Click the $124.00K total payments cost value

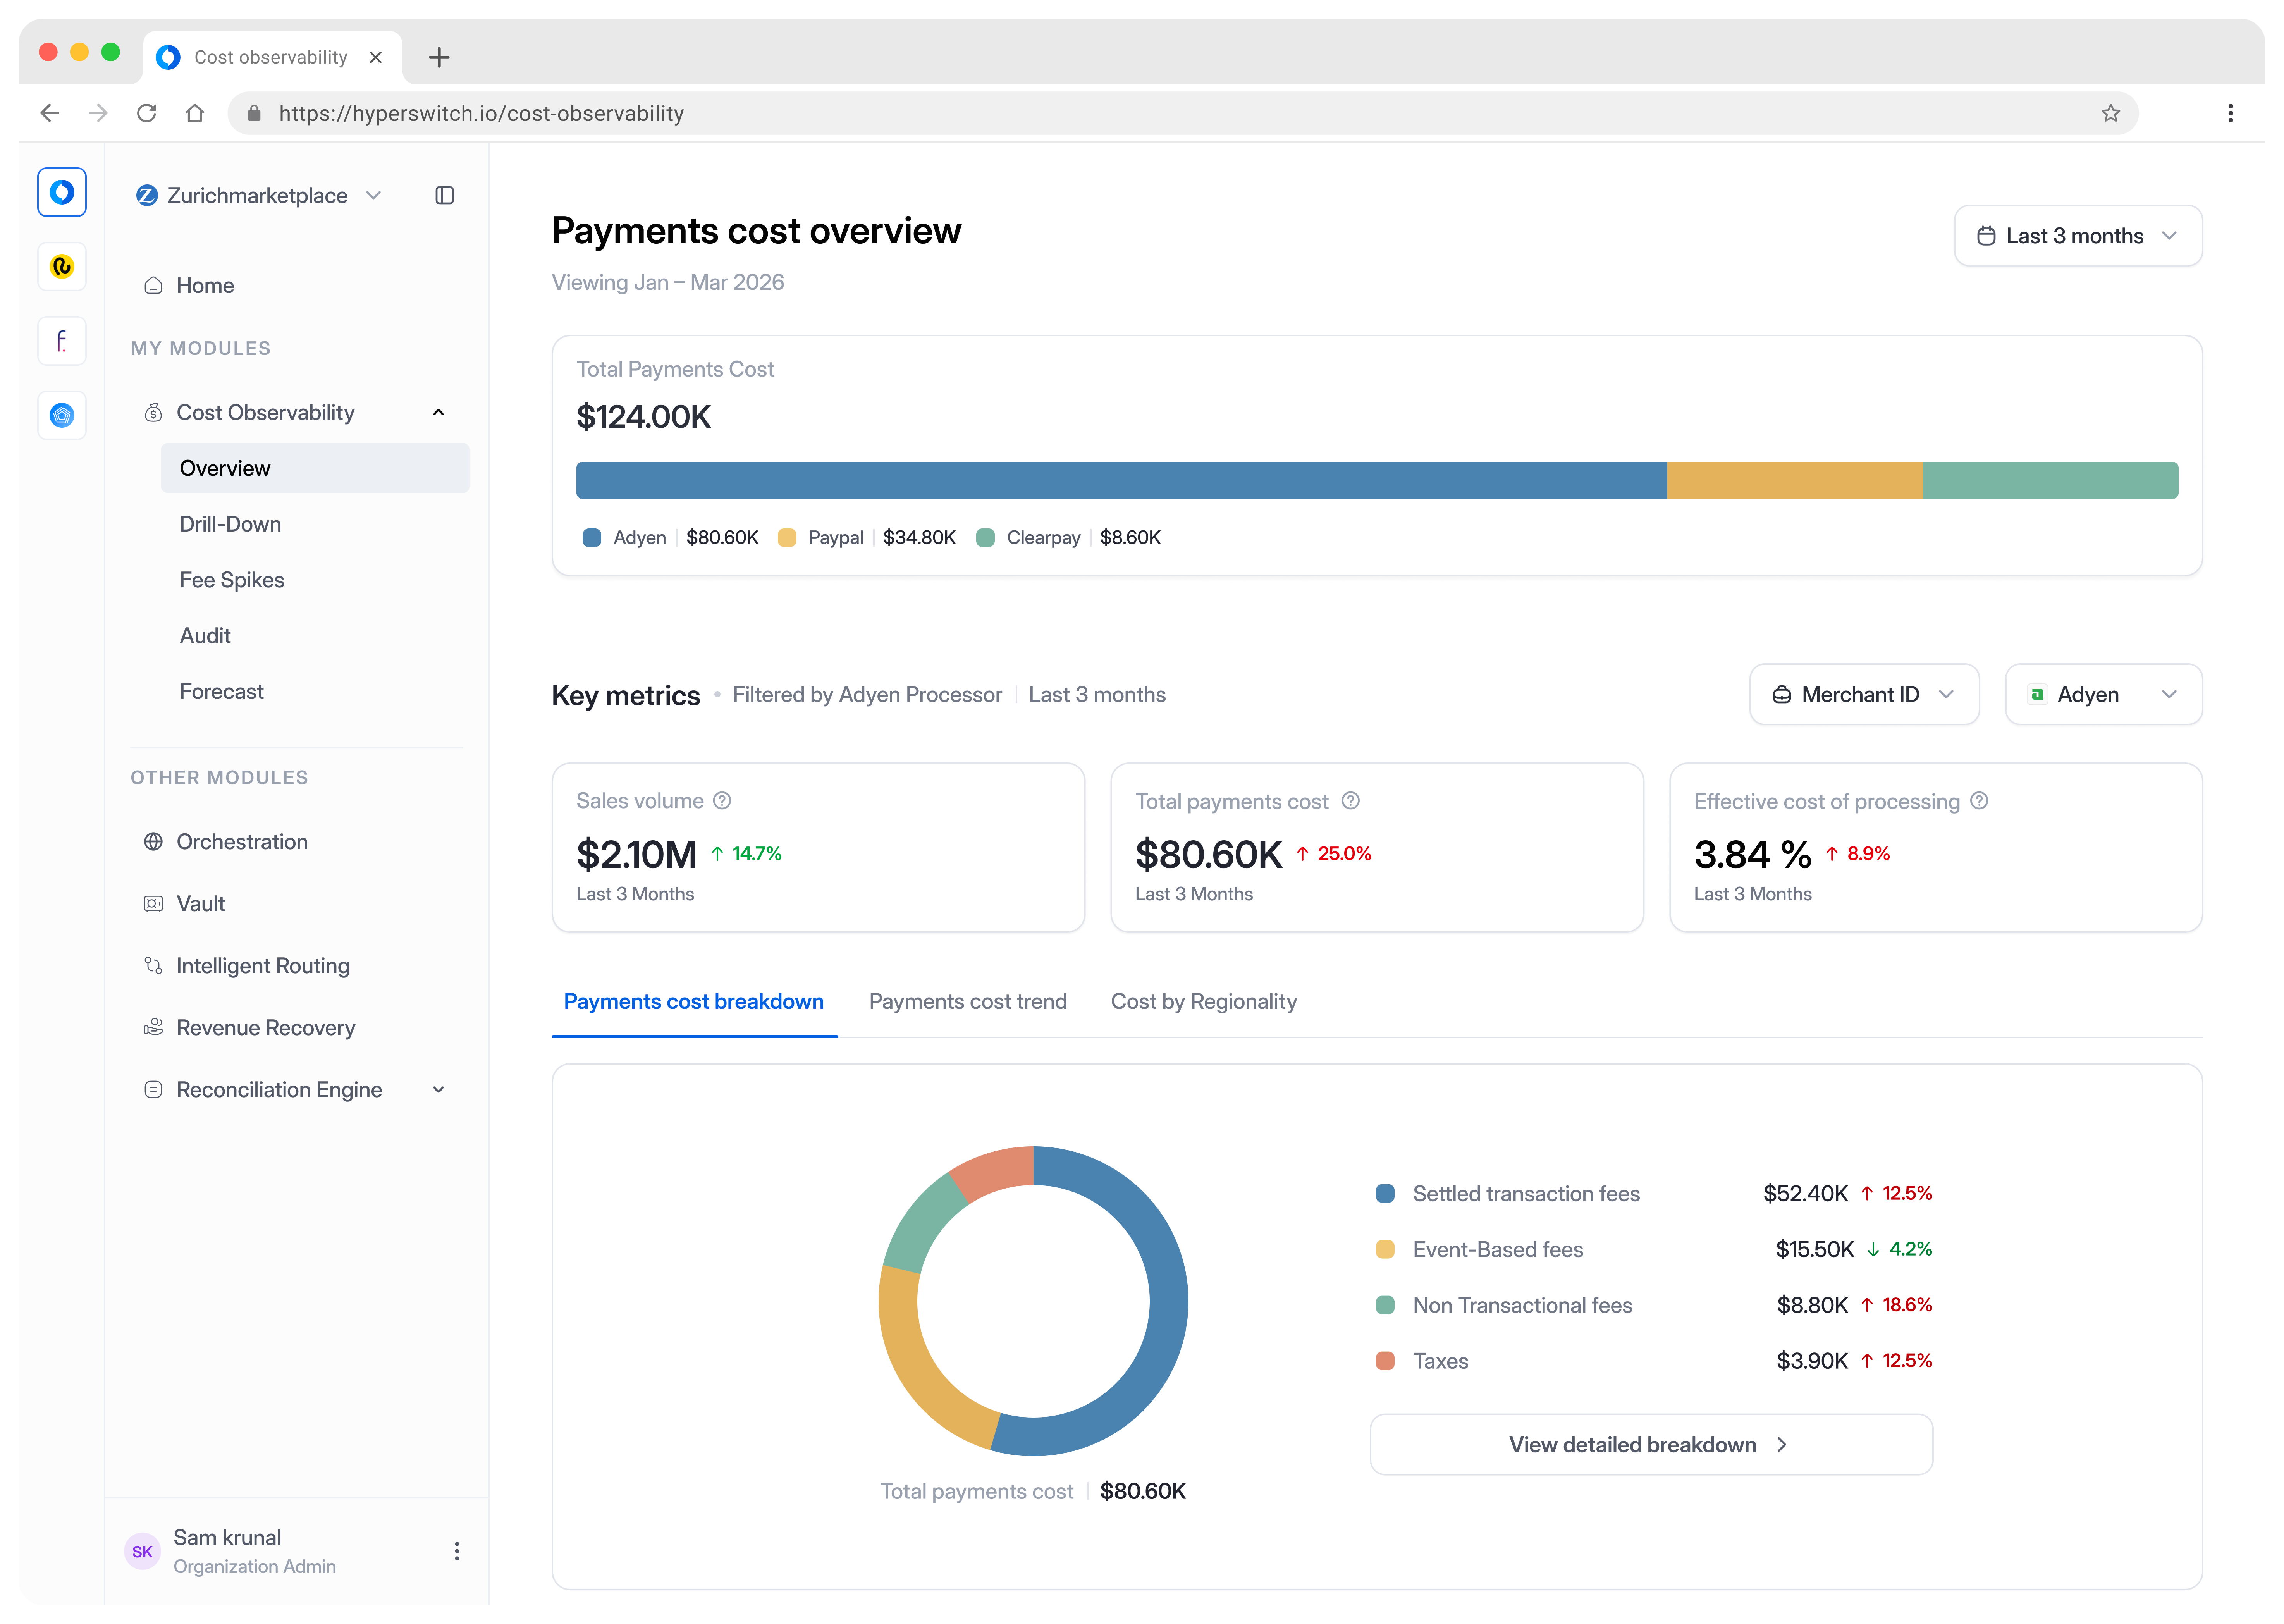pyautogui.click(x=643, y=417)
